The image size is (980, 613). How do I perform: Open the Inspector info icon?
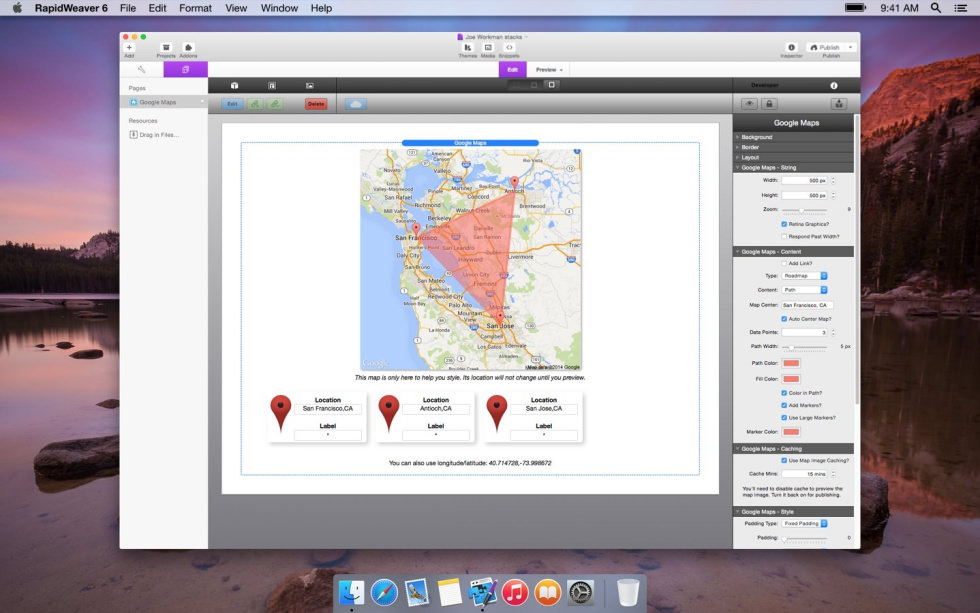pyautogui.click(x=791, y=47)
